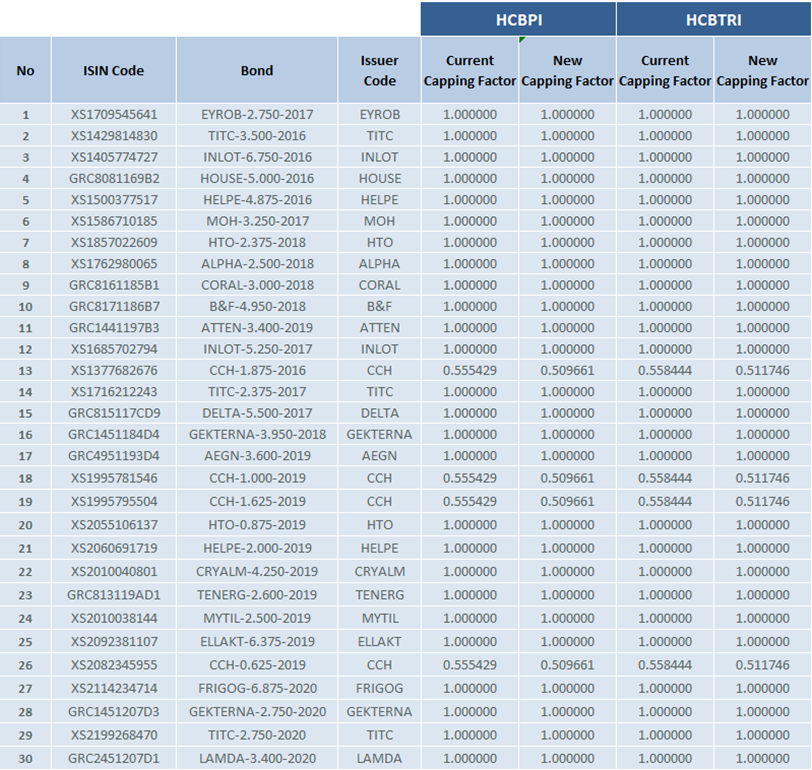The height and width of the screenshot is (770, 812).
Task: Click ISIN cell XS2082345955
Action: (114, 664)
